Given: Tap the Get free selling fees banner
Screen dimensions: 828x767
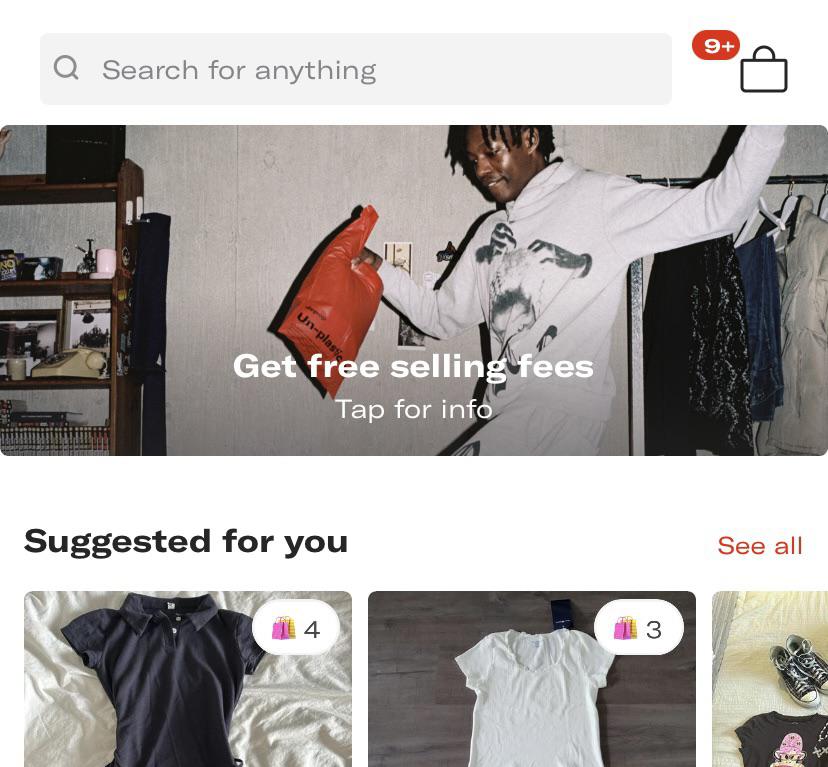Looking at the screenshot, I should 414,291.
